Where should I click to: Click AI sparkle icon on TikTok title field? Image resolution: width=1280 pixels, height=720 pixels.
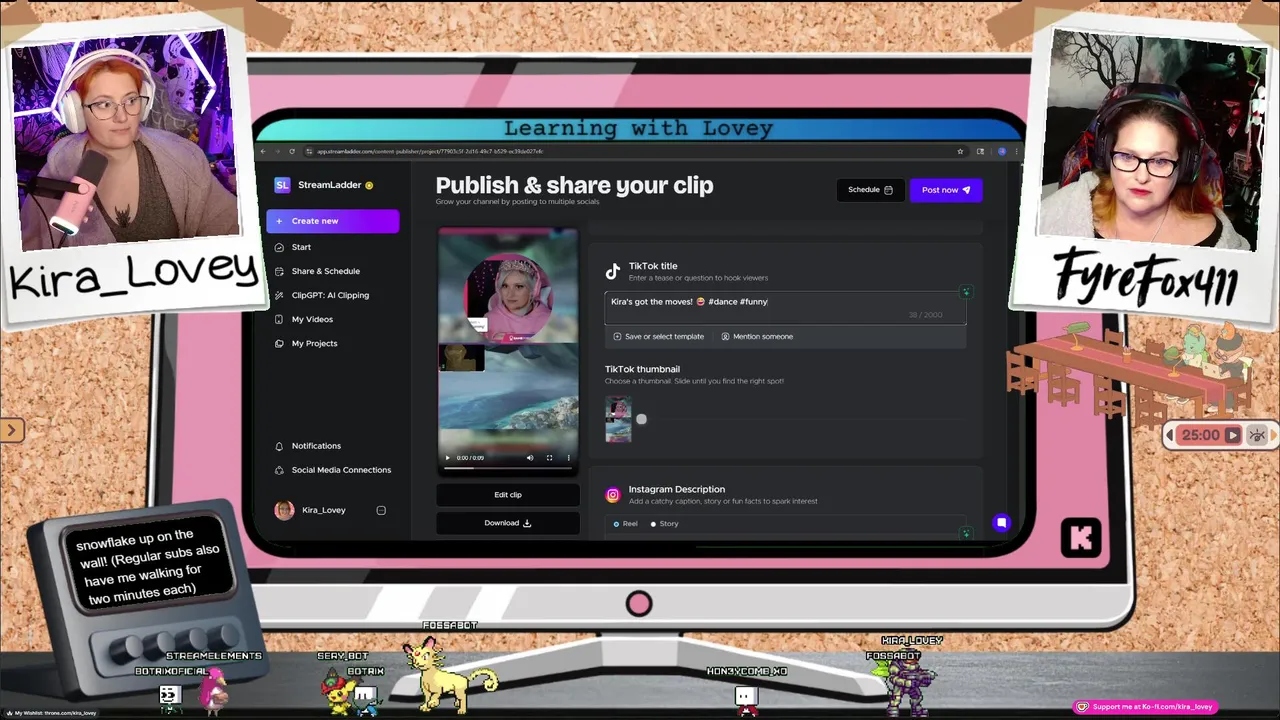966,292
